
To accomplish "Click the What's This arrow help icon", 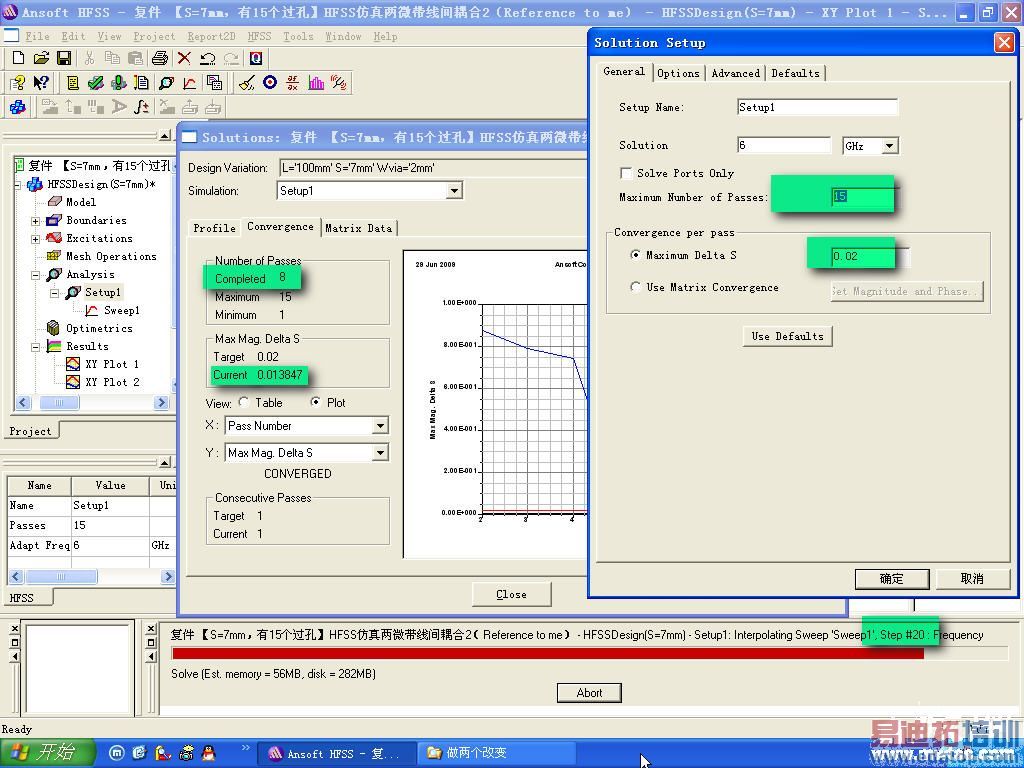I will (41, 83).
